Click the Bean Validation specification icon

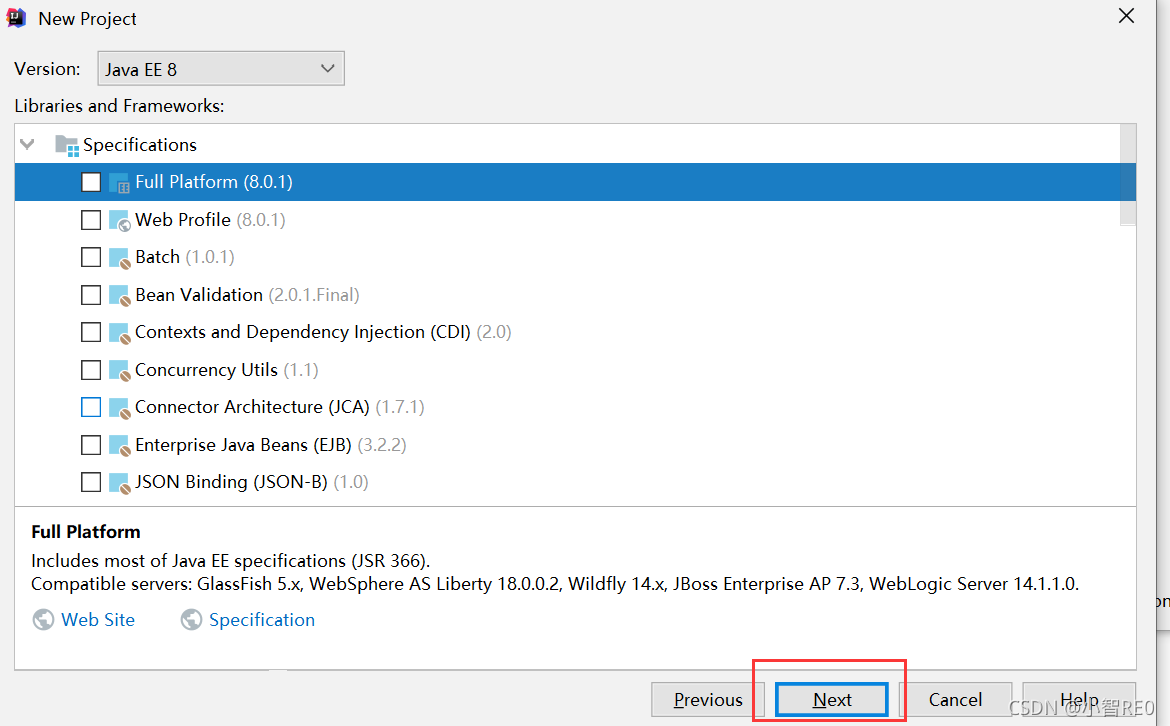point(119,295)
